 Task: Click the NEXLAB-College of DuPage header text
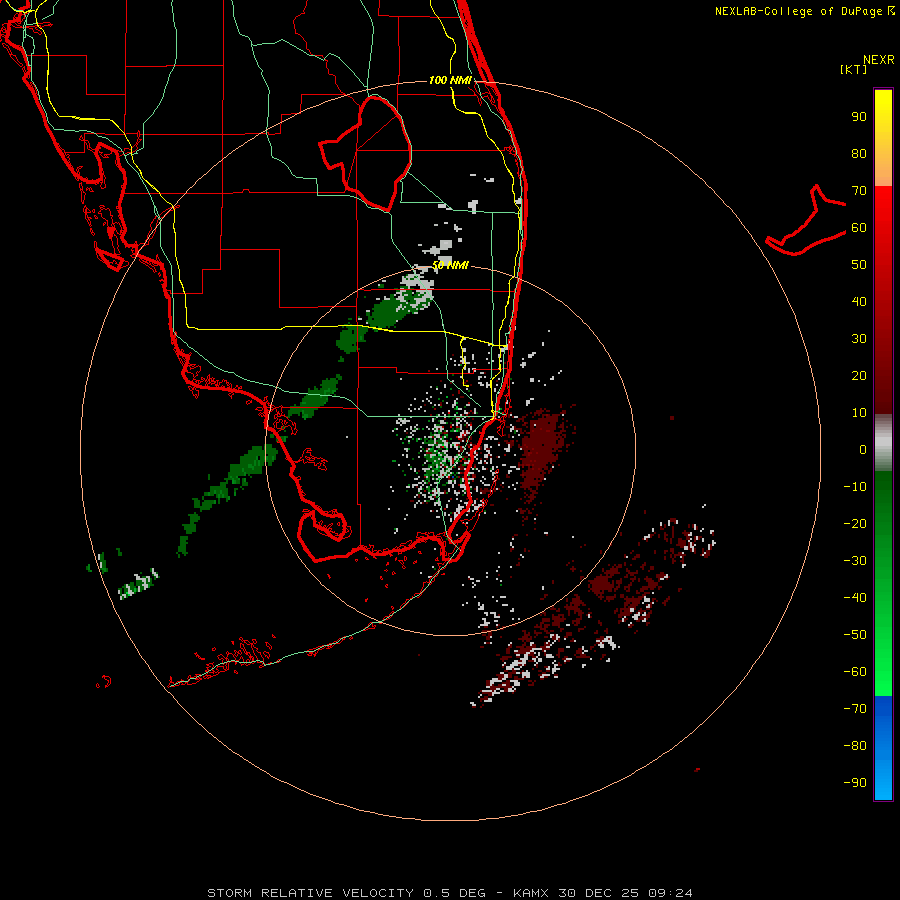point(804,11)
